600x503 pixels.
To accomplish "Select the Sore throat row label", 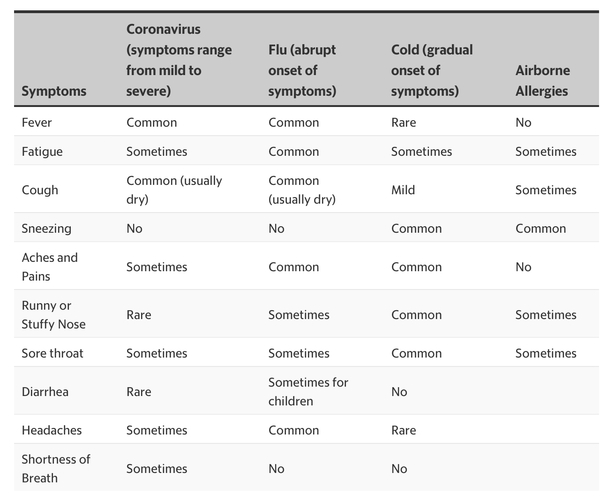I will point(52,353).
